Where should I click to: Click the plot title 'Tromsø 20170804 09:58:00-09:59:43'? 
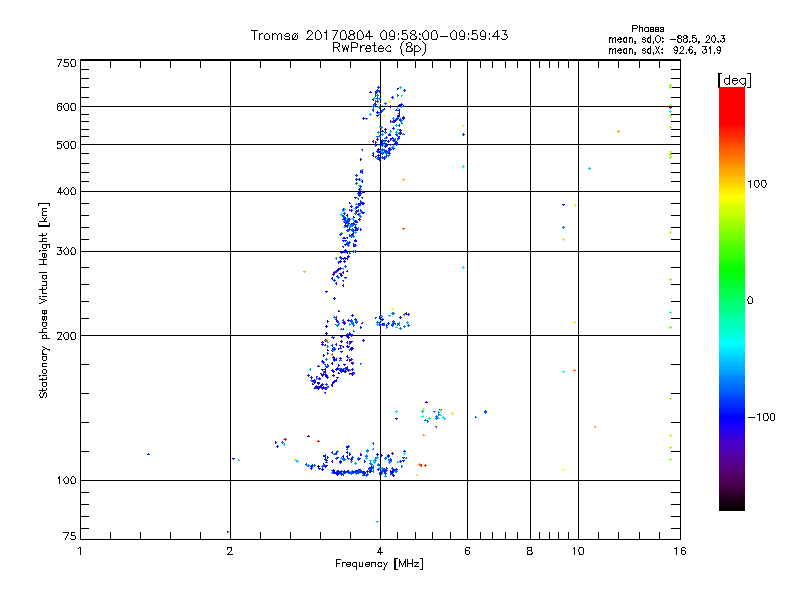[379, 35]
